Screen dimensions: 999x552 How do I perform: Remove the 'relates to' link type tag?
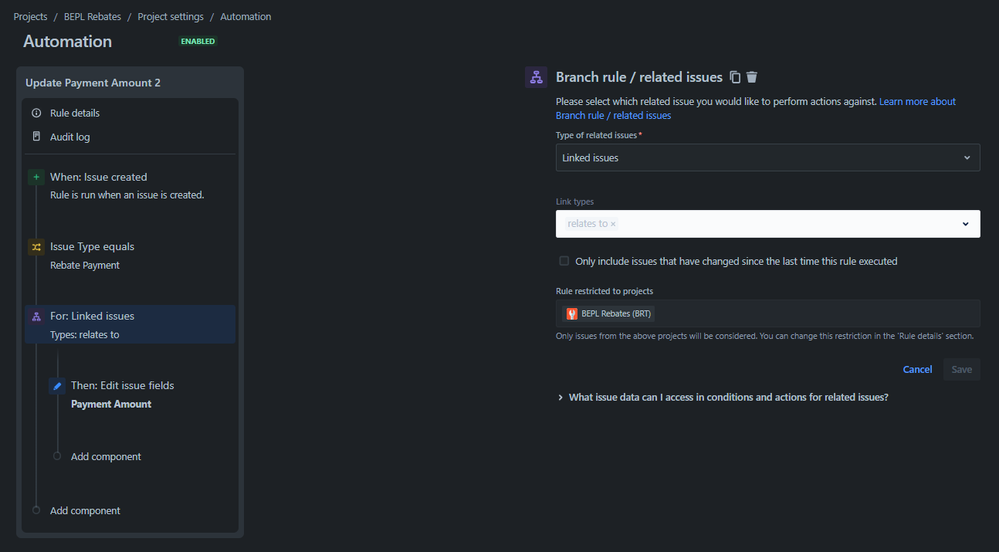coord(613,224)
